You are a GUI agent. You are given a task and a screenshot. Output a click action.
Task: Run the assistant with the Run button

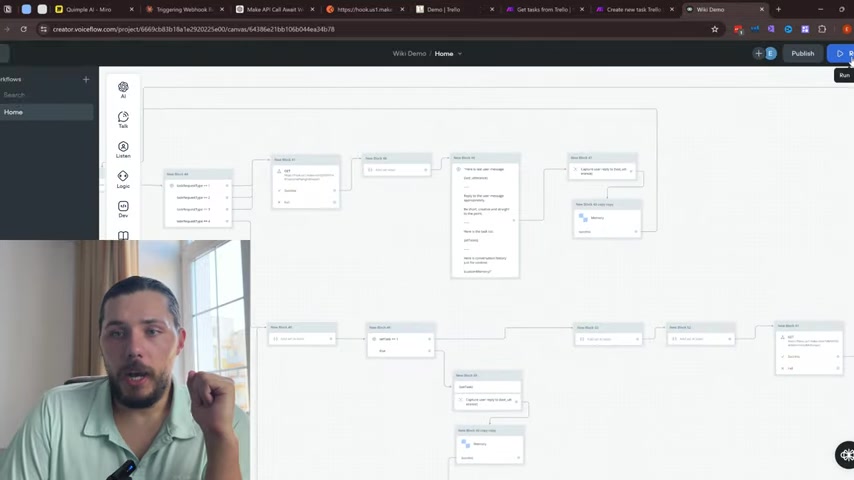coord(841,53)
